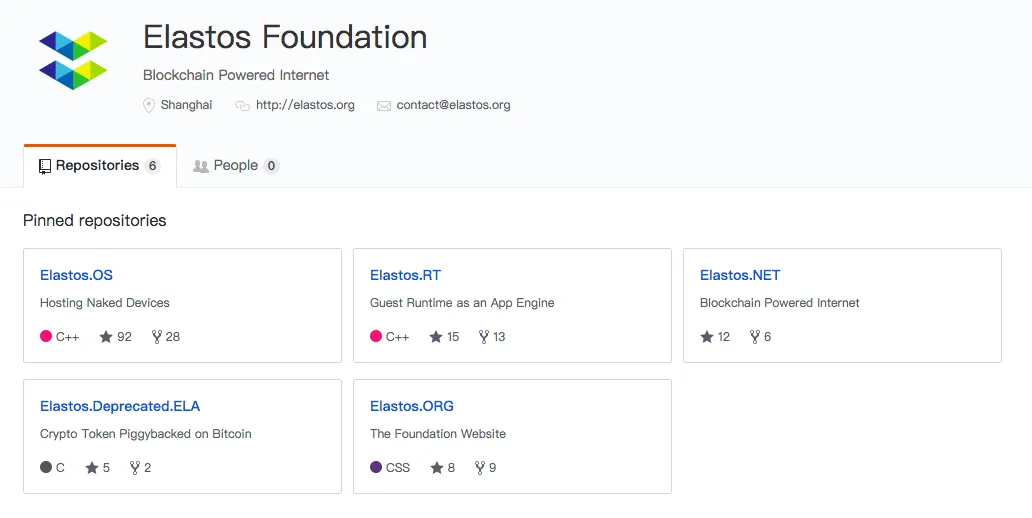Click the fork icon on Elastos.OS card
Viewport: 1032px width, 518px height.
click(157, 337)
